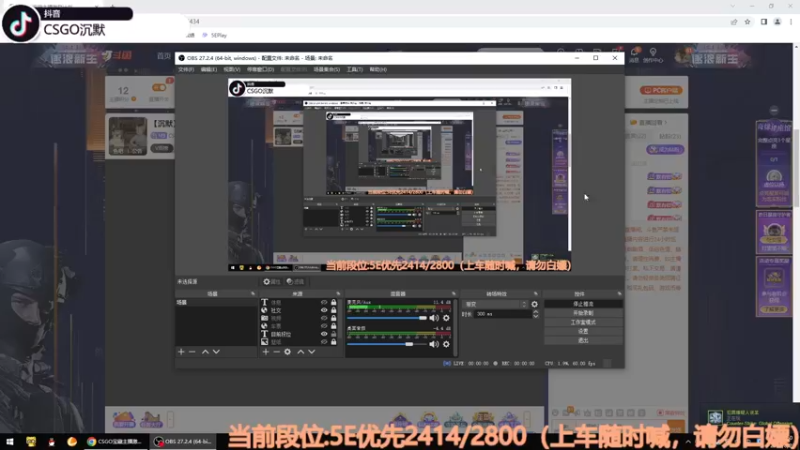Screen dimensions: 800x450
Task: Open 停靠窗口(D) menu in OBS
Action: pyautogui.click(x=260, y=69)
